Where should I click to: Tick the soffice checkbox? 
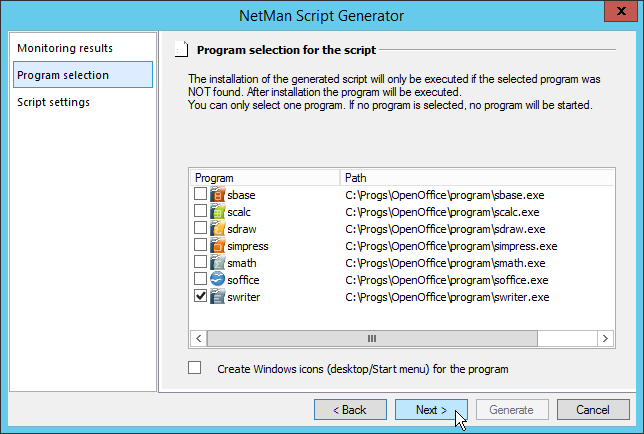coord(201,279)
